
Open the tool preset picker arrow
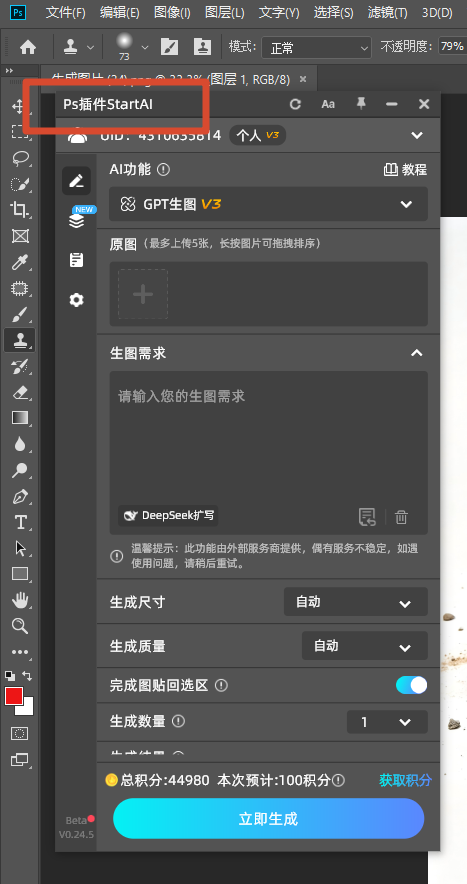(x=90, y=47)
